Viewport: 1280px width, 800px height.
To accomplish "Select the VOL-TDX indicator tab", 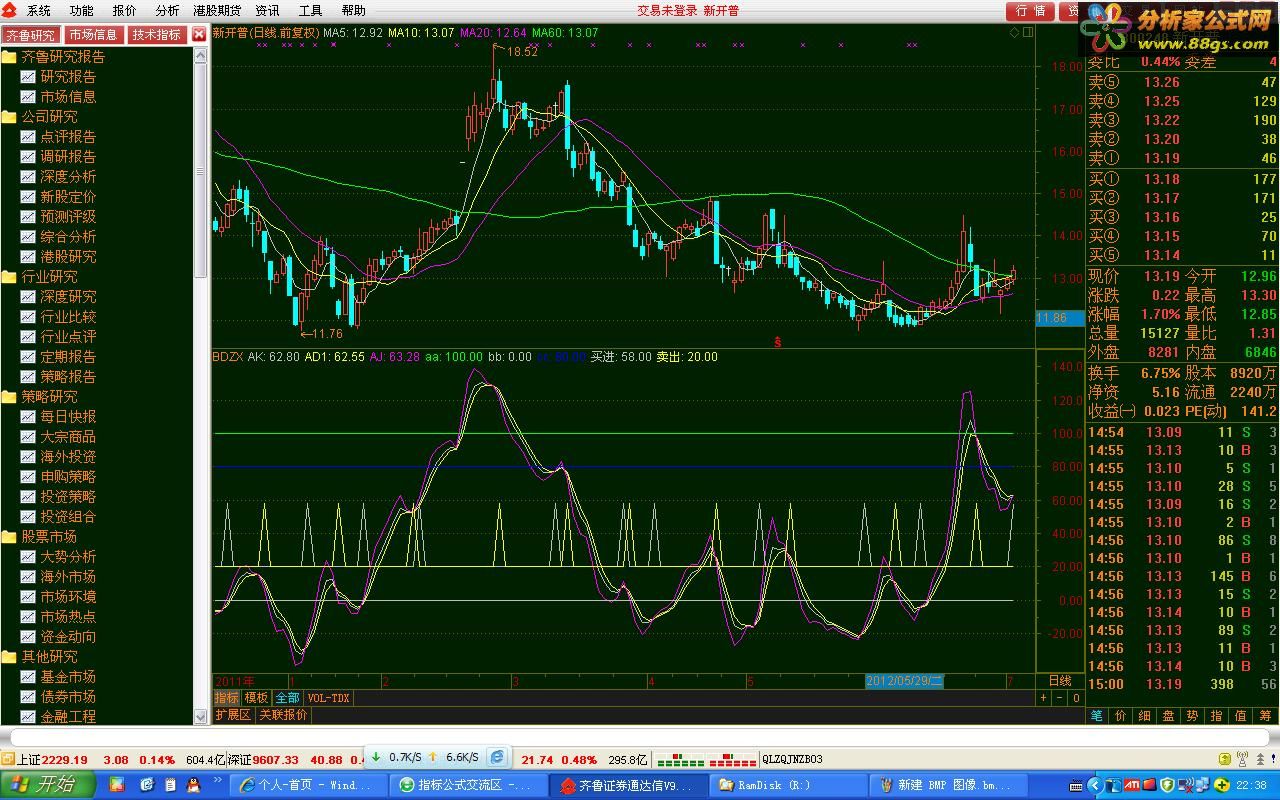I will [329, 698].
